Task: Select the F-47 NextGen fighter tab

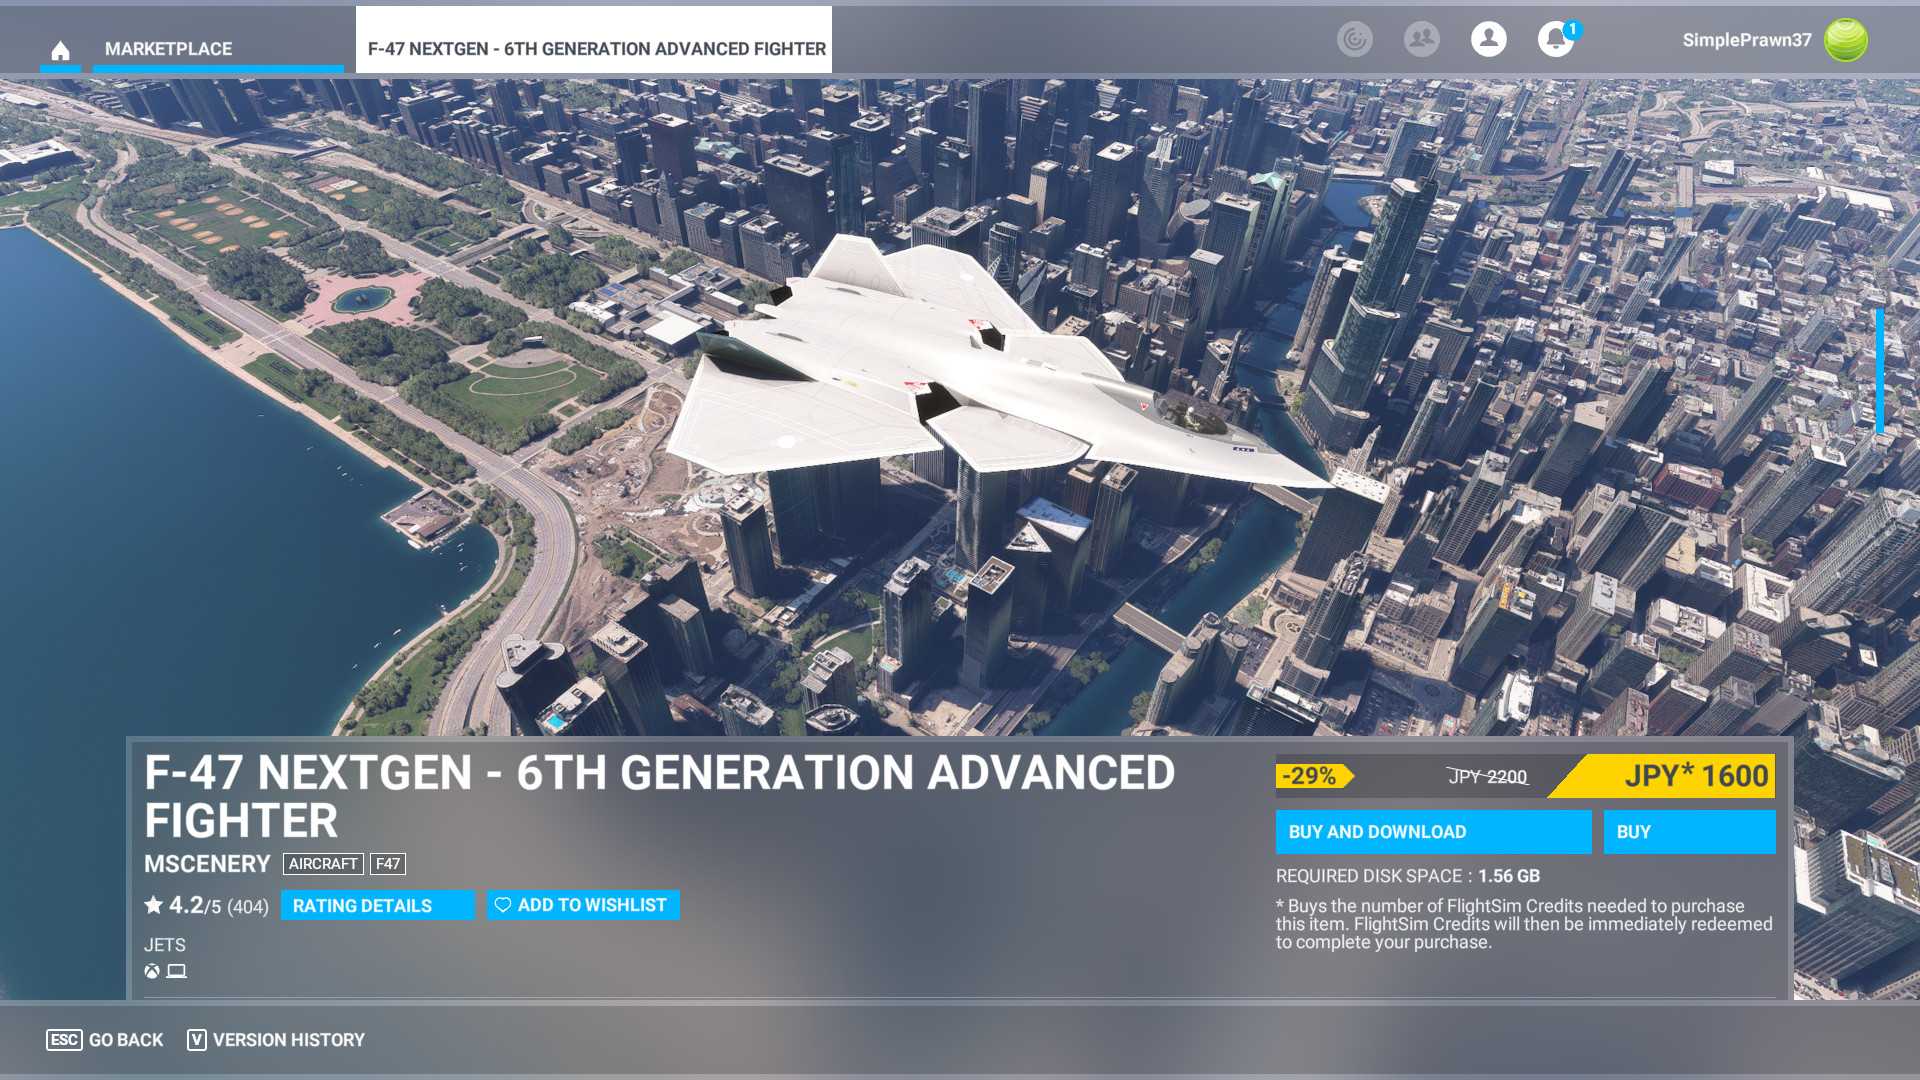Action: pos(596,49)
